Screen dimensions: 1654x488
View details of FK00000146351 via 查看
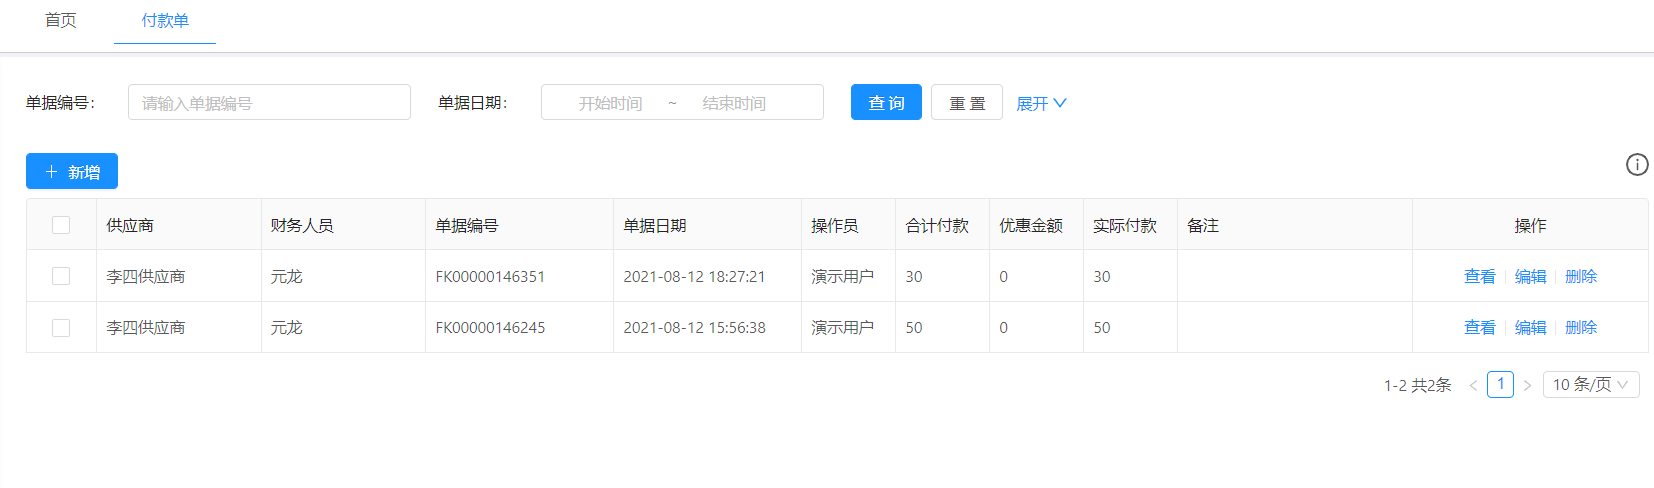[1479, 277]
